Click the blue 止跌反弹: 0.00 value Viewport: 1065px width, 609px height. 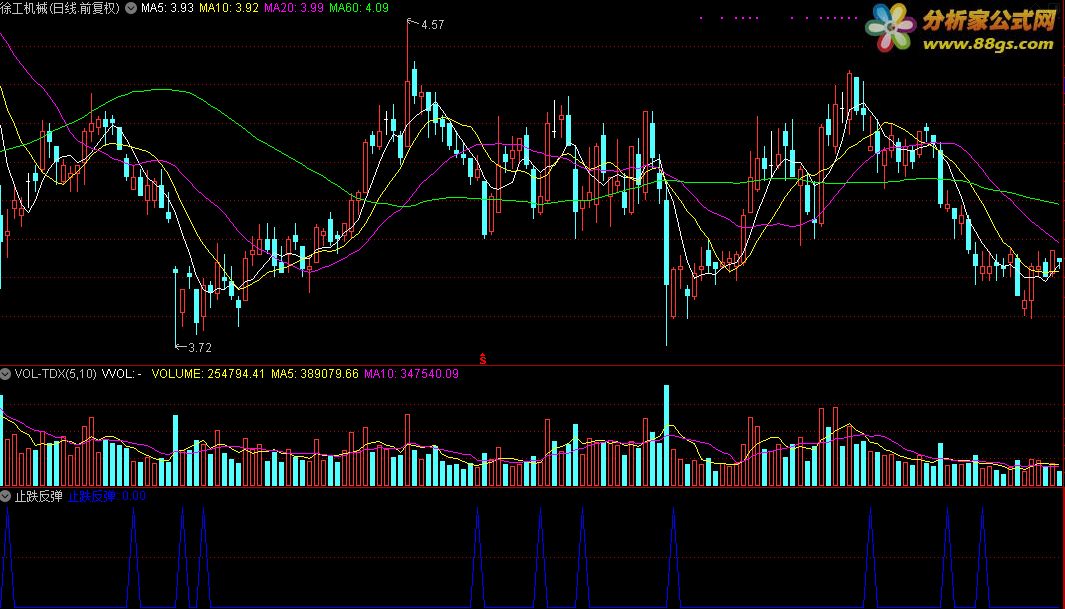[x=107, y=496]
